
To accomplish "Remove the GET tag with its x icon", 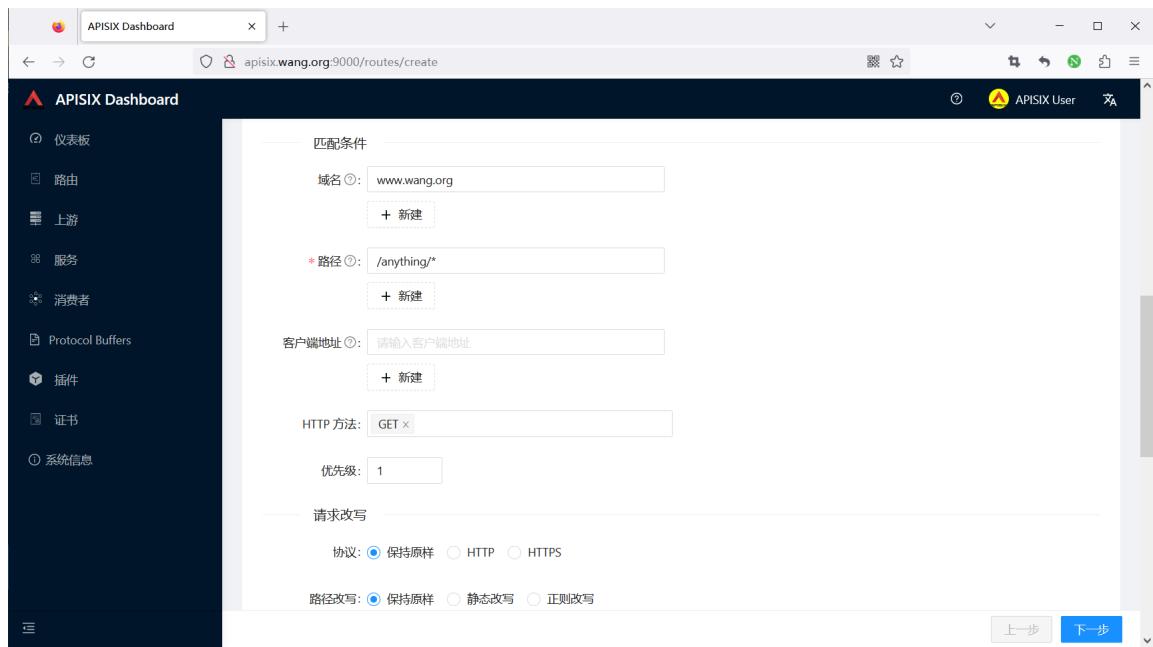I will tap(405, 424).
